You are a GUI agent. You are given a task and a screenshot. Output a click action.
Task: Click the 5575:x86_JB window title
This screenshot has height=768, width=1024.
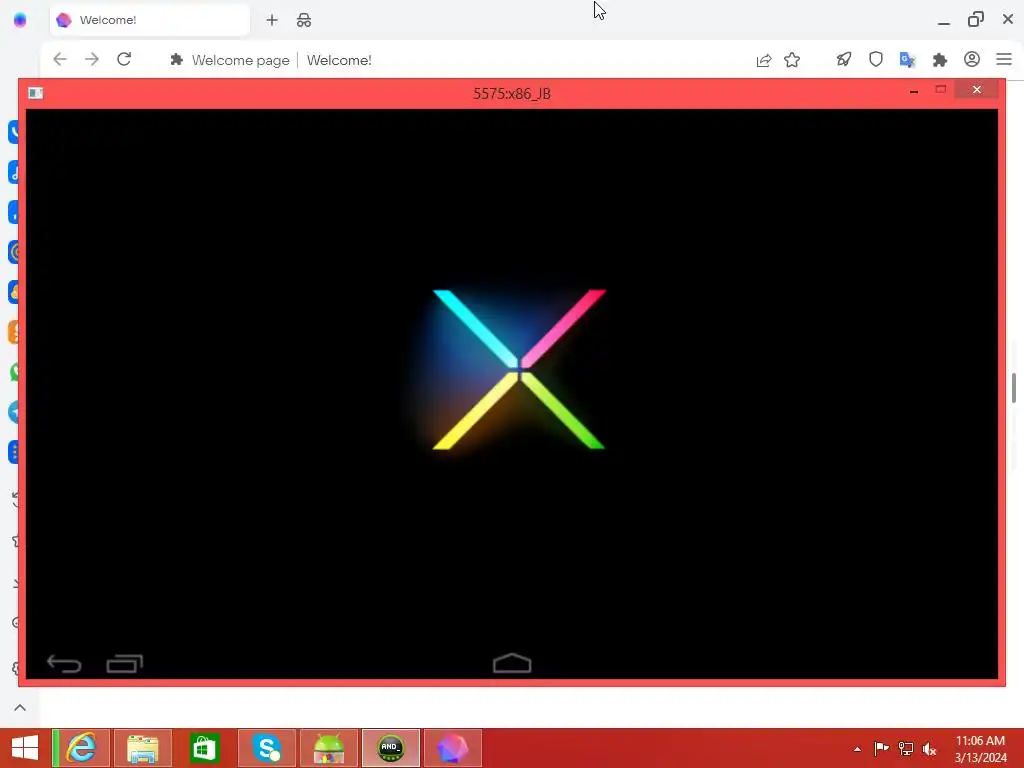pyautogui.click(x=512, y=93)
